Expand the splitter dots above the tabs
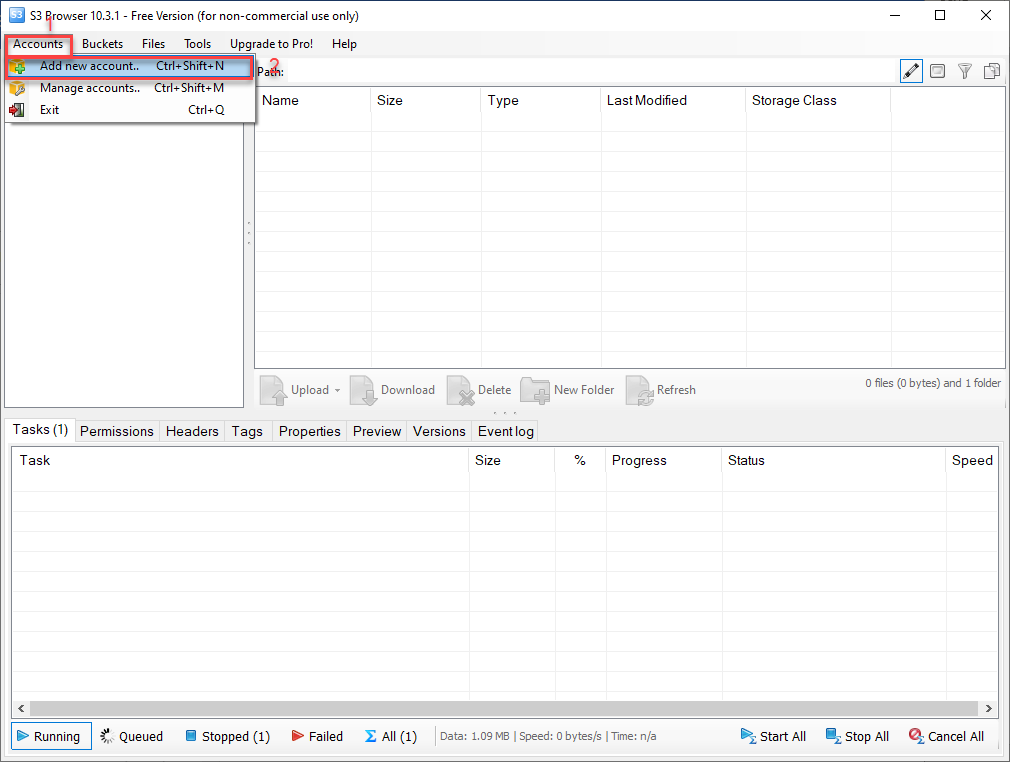 (504, 413)
